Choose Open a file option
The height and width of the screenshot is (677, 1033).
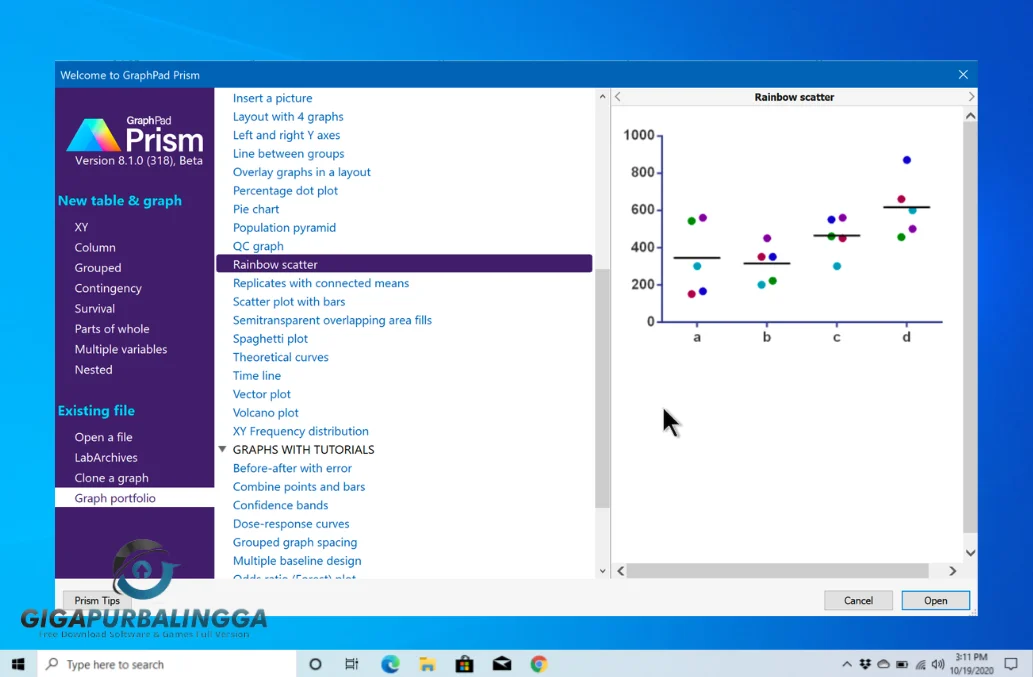(103, 437)
